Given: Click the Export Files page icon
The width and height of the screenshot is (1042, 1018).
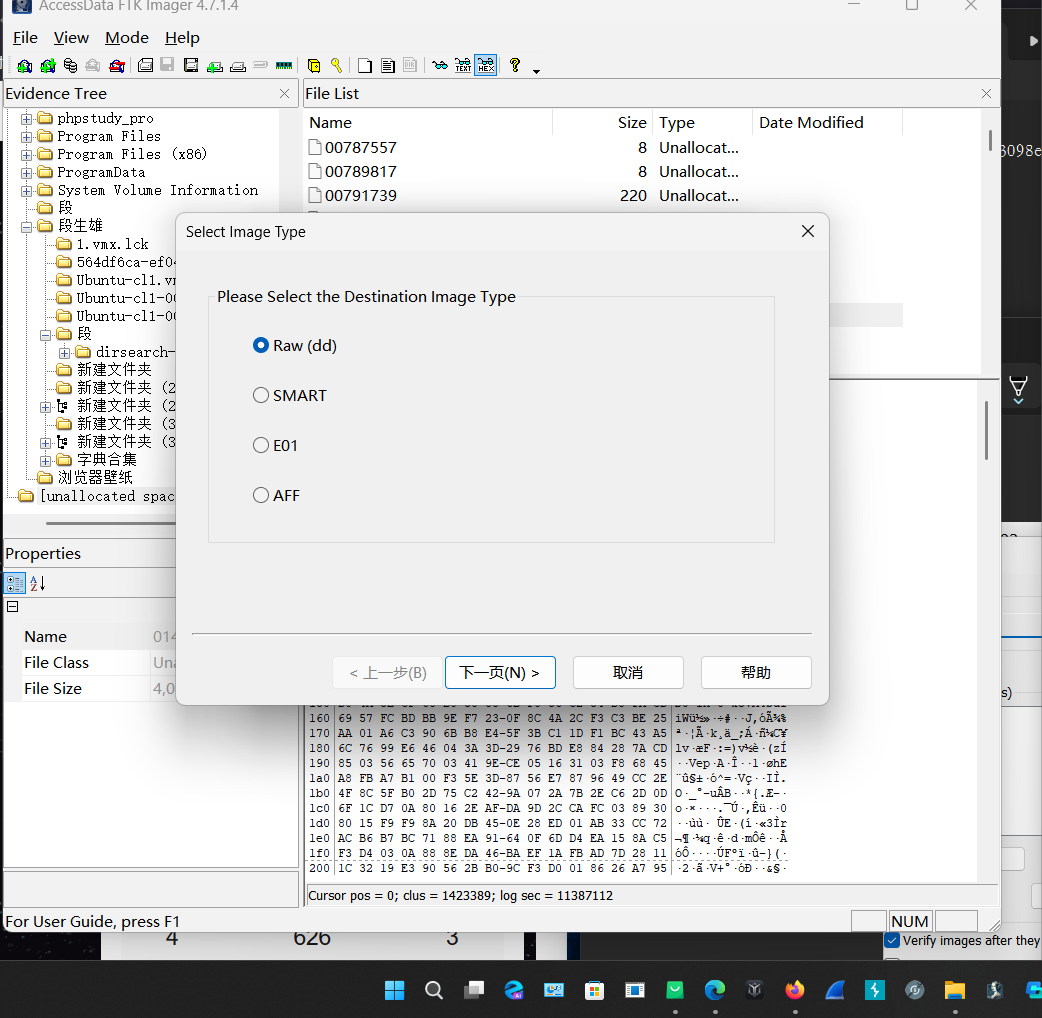Looking at the screenshot, I should click(365, 65).
